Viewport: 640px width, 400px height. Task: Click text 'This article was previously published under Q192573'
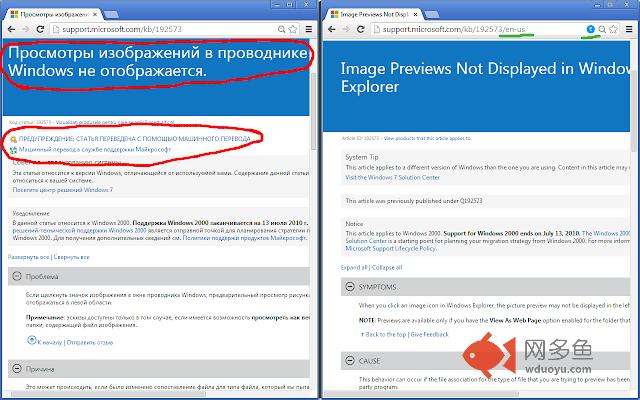click(x=413, y=201)
